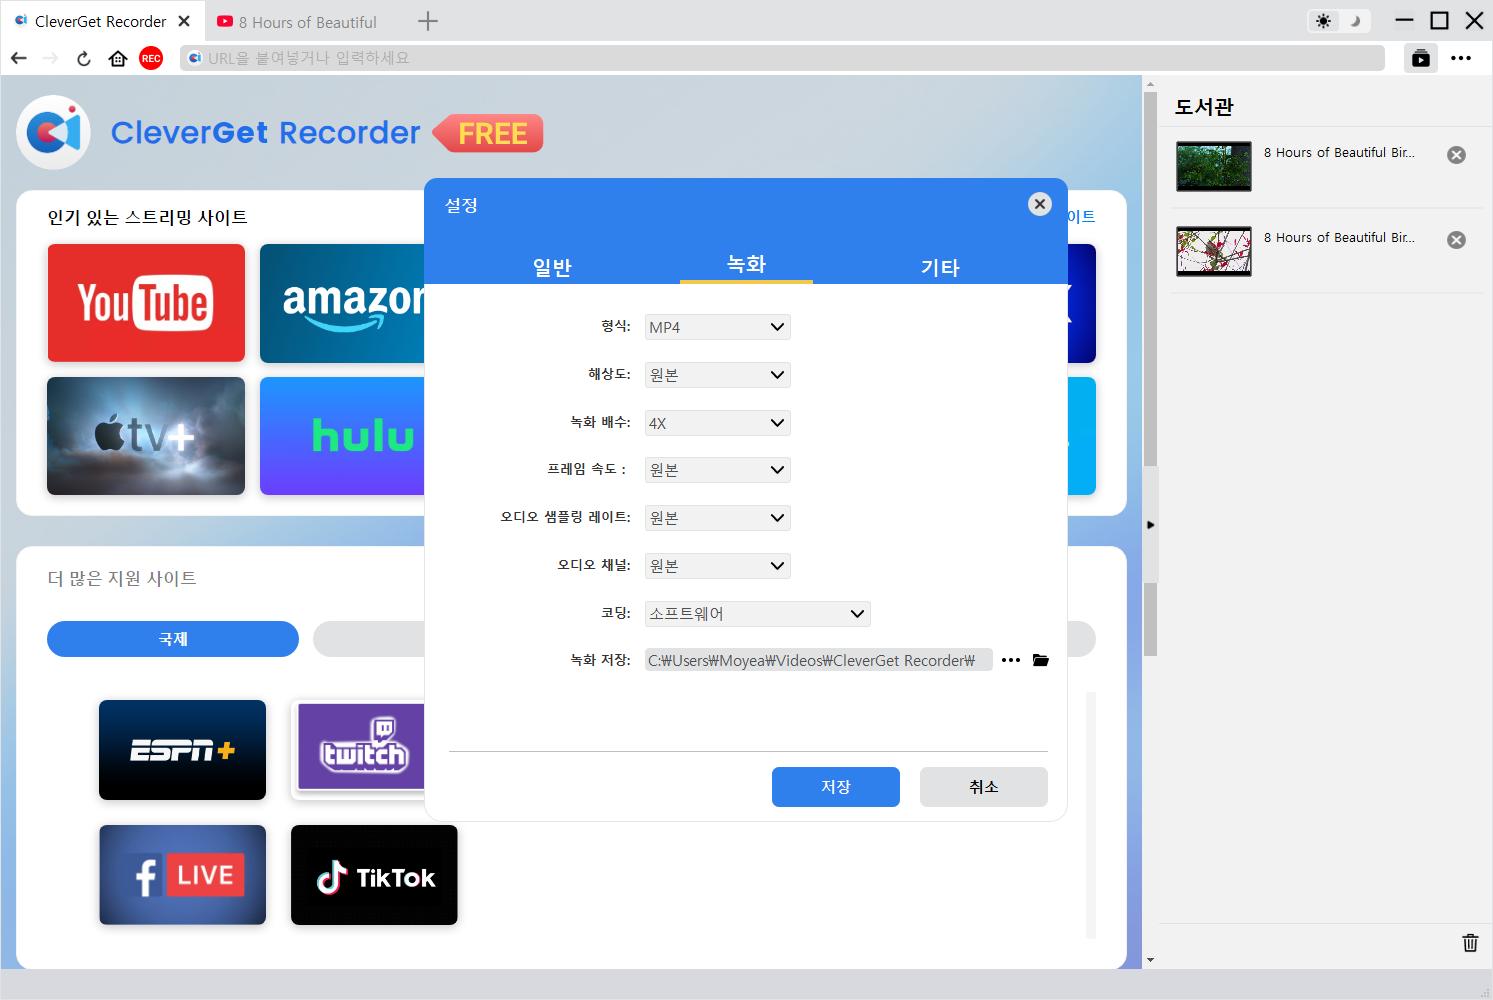Switch to the 기타 settings tab
Image resolution: width=1493 pixels, height=1000 pixels.
(x=940, y=267)
